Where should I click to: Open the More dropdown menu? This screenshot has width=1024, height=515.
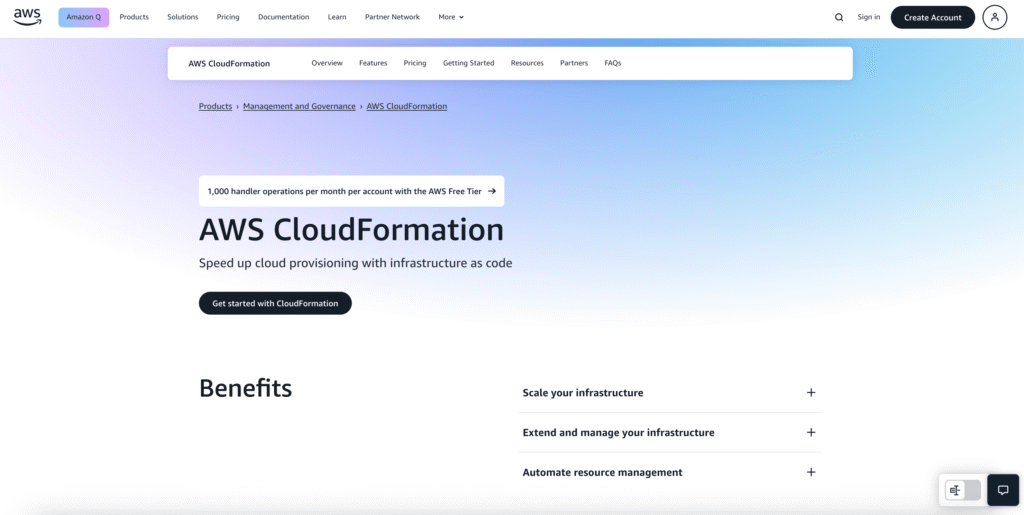(451, 18)
